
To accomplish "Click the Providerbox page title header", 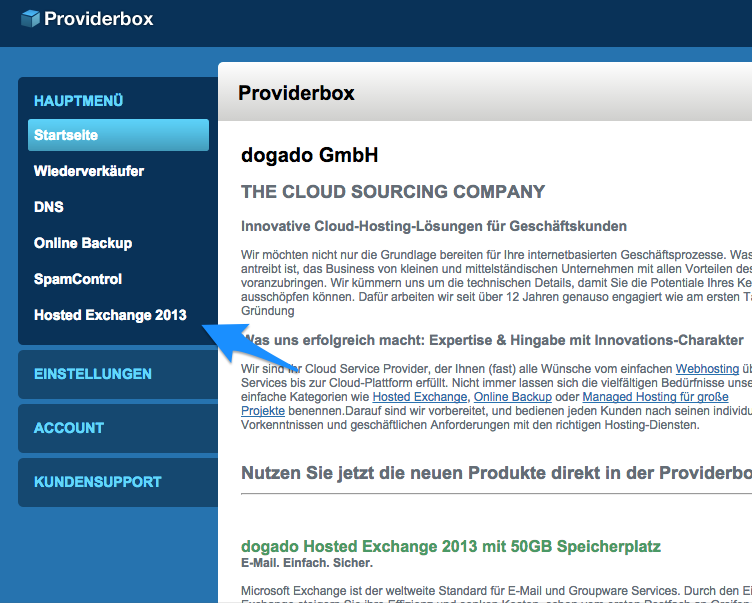I will click(x=296, y=94).
